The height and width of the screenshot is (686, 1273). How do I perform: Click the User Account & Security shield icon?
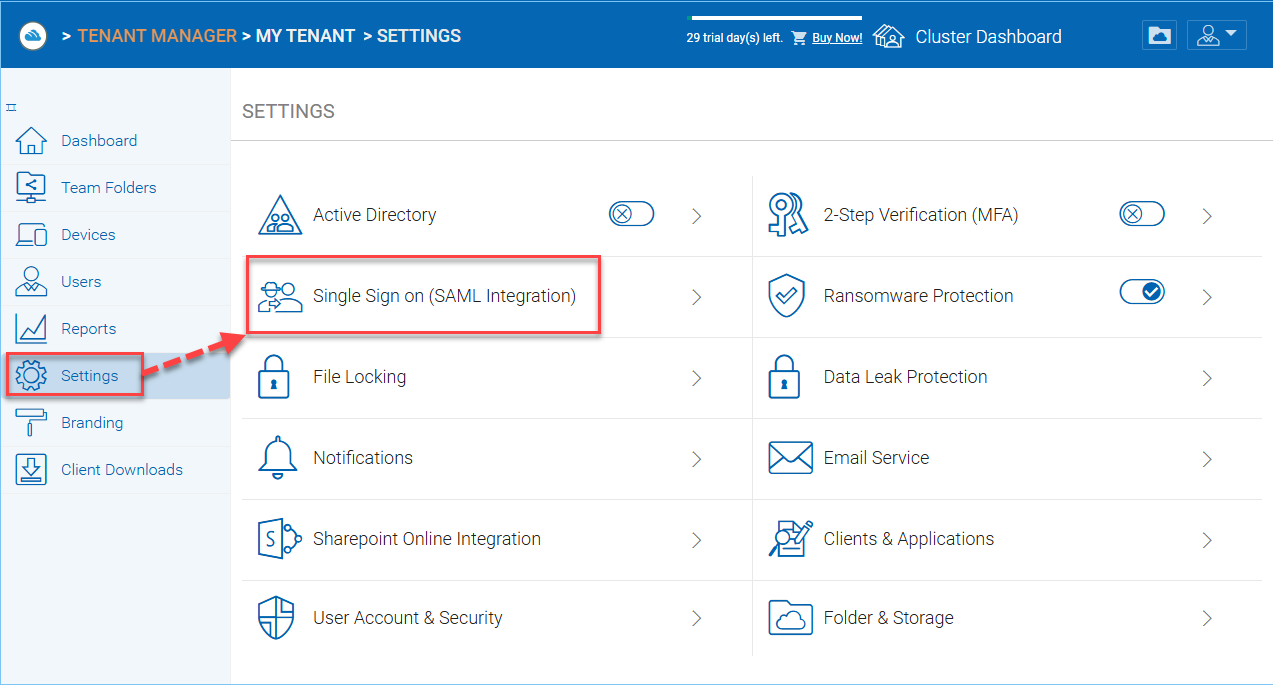coord(276,618)
